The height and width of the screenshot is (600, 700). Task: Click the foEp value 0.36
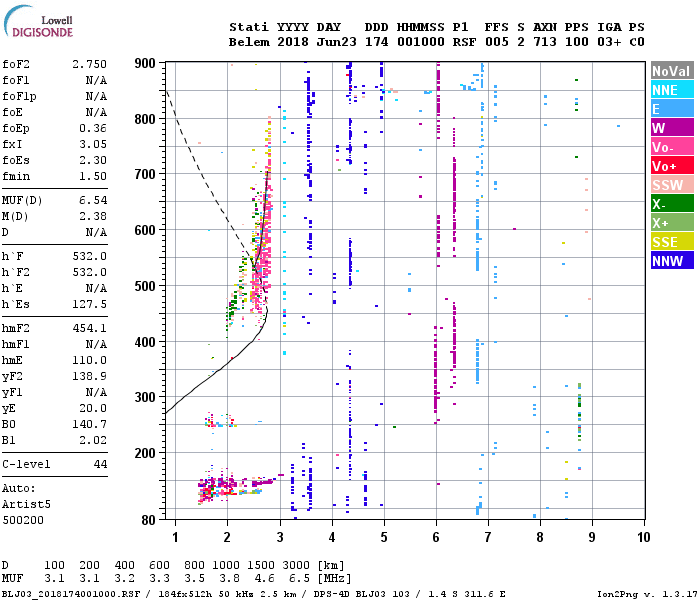tap(93, 128)
